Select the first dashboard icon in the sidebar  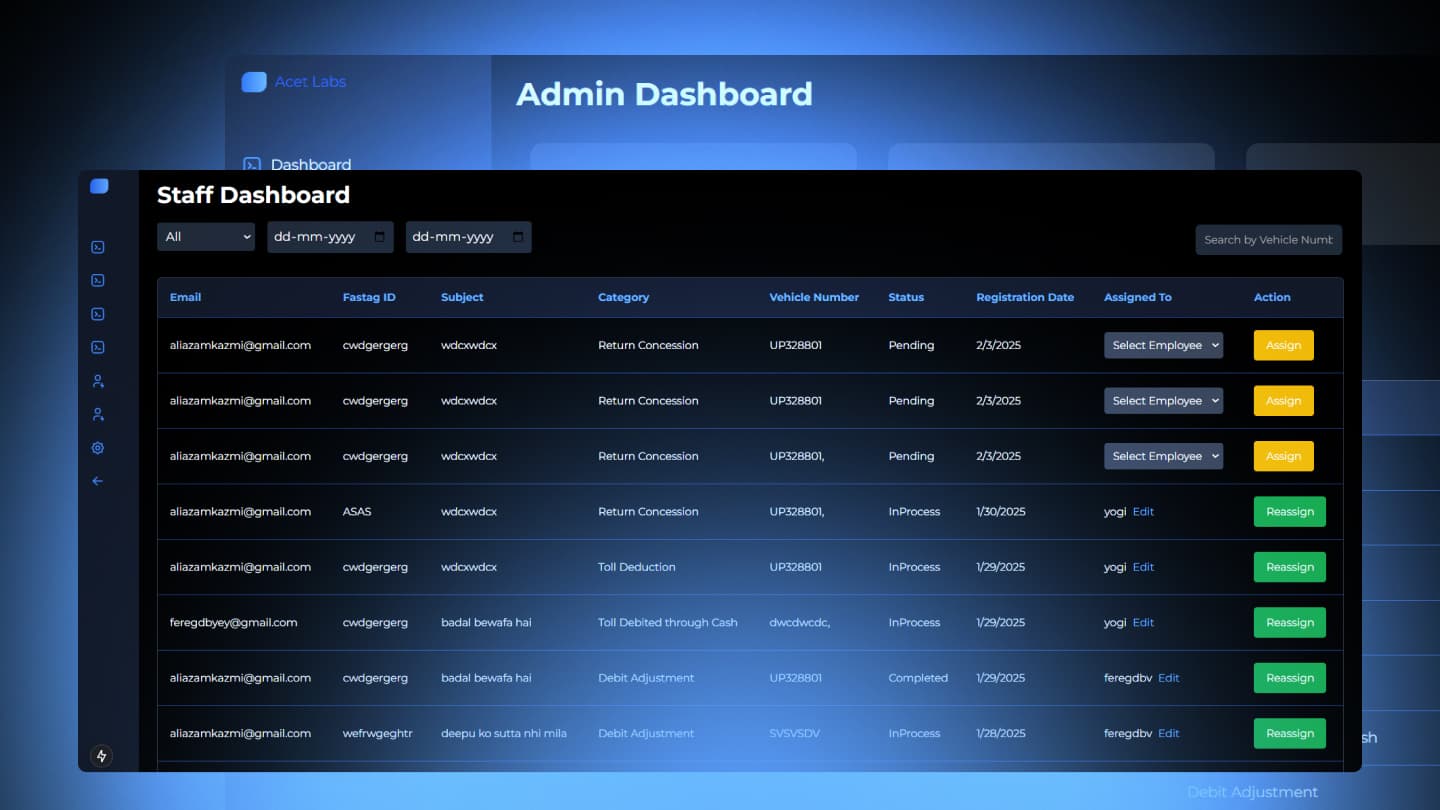click(97, 247)
